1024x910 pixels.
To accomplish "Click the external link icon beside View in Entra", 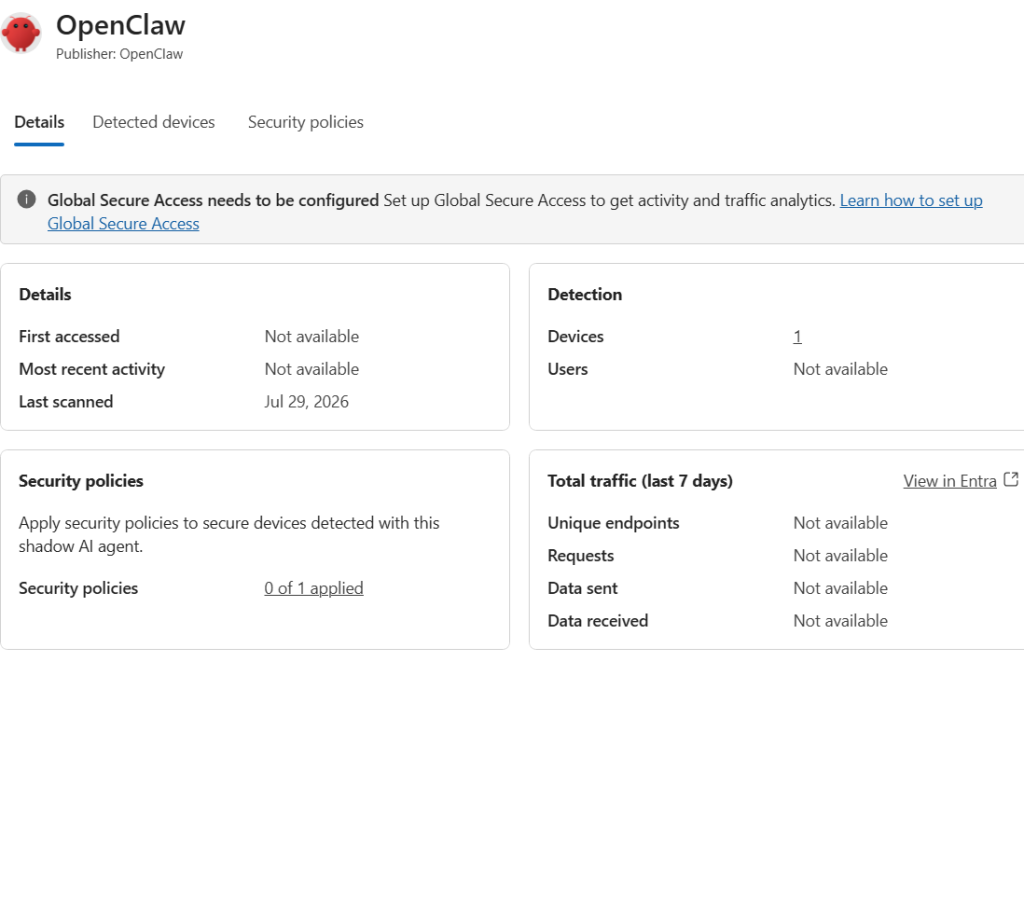I will point(1010,479).
